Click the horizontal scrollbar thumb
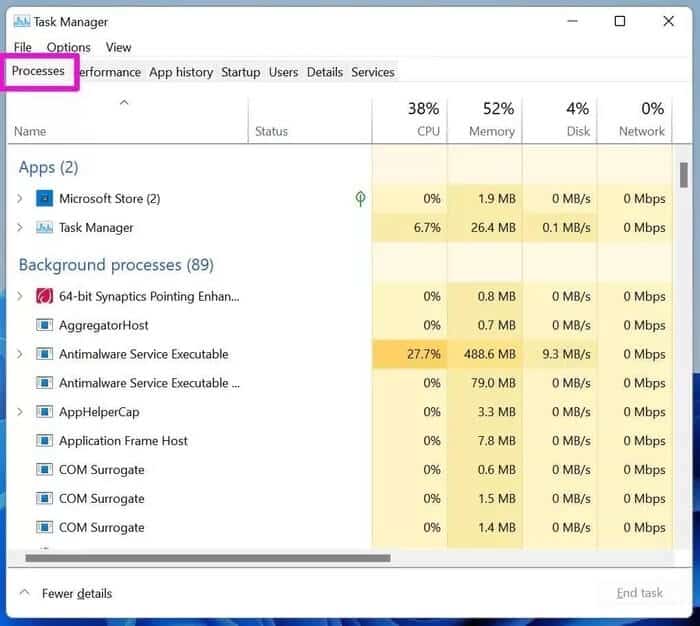This screenshot has height=626, width=700. click(208, 558)
